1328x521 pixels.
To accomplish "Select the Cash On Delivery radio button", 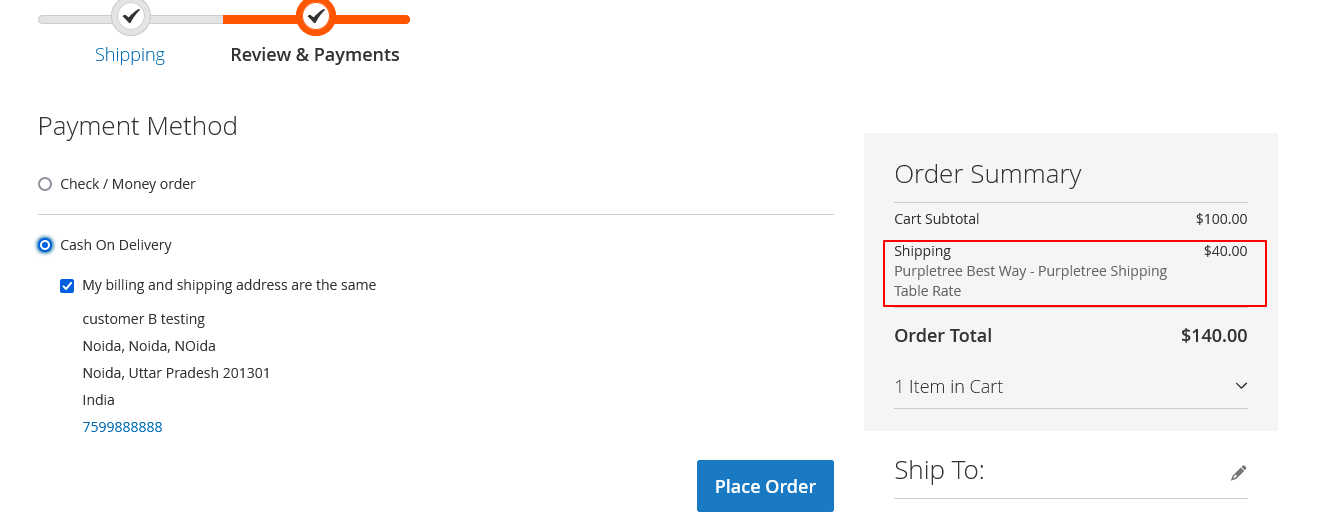I will [x=45, y=245].
